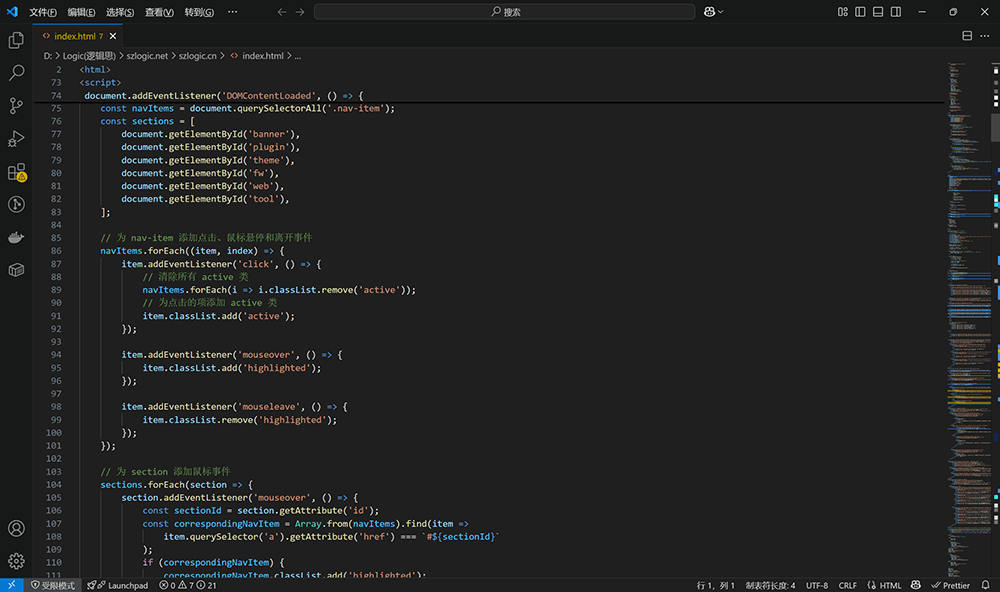Open the Run and Debug view
This screenshot has height=592, width=1000.
(16, 138)
